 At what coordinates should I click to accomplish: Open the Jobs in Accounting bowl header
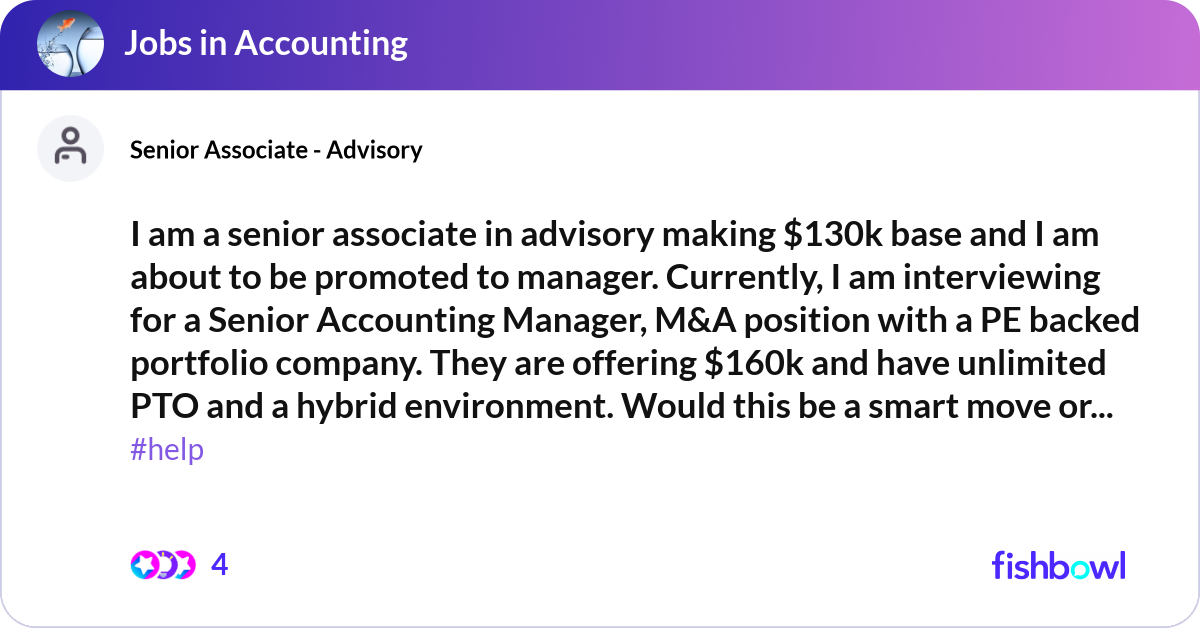[266, 44]
